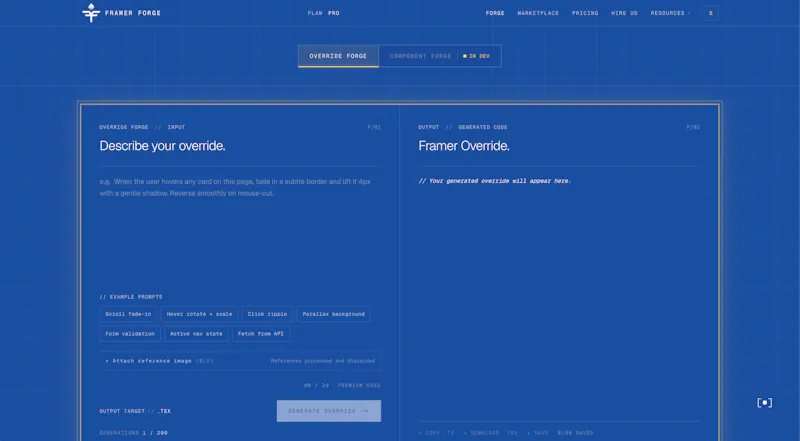The image size is (800, 441).
Task: Choose the 'Parallax background' example prompt
Action: 334,314
